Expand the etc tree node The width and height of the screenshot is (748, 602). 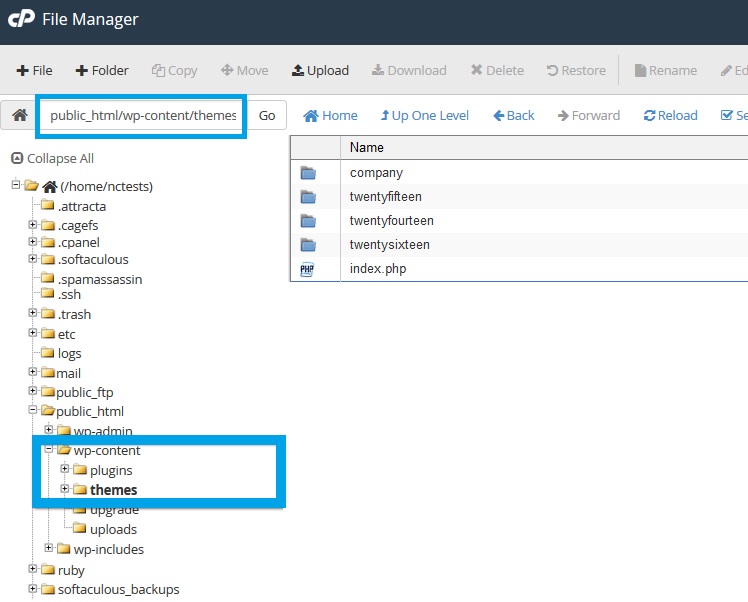tap(32, 332)
